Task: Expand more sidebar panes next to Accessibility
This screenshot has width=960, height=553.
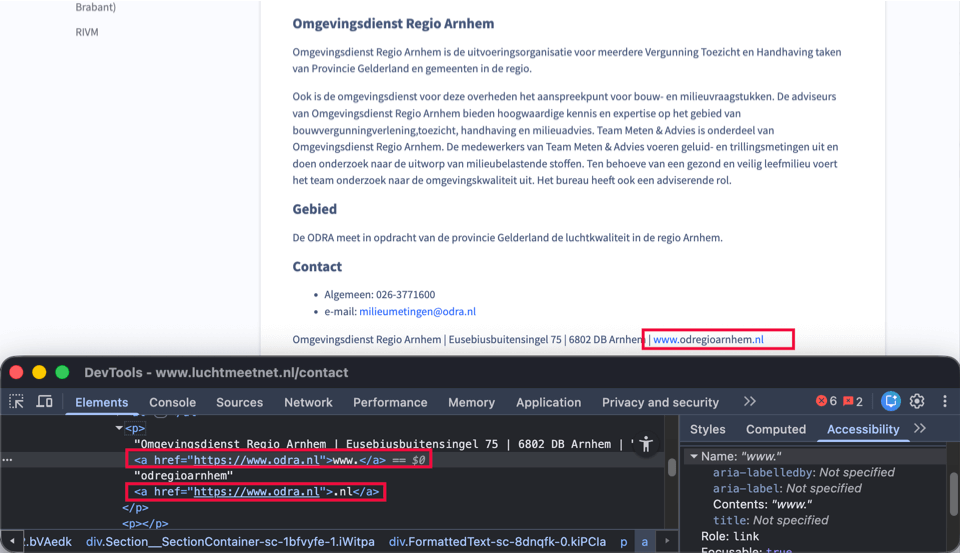Action: tap(920, 428)
